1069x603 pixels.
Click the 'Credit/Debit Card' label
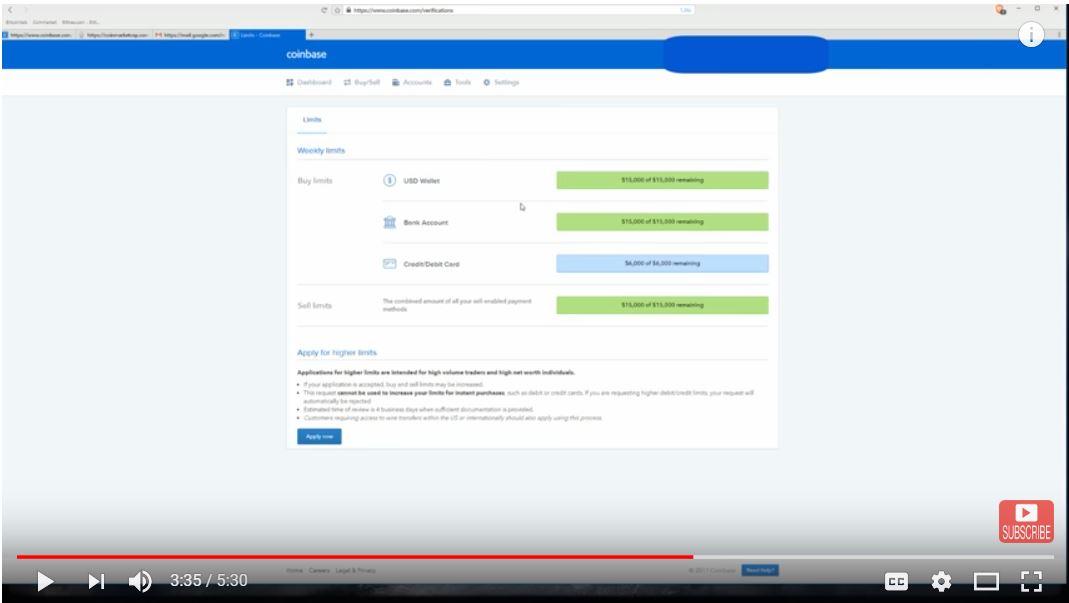pos(431,264)
